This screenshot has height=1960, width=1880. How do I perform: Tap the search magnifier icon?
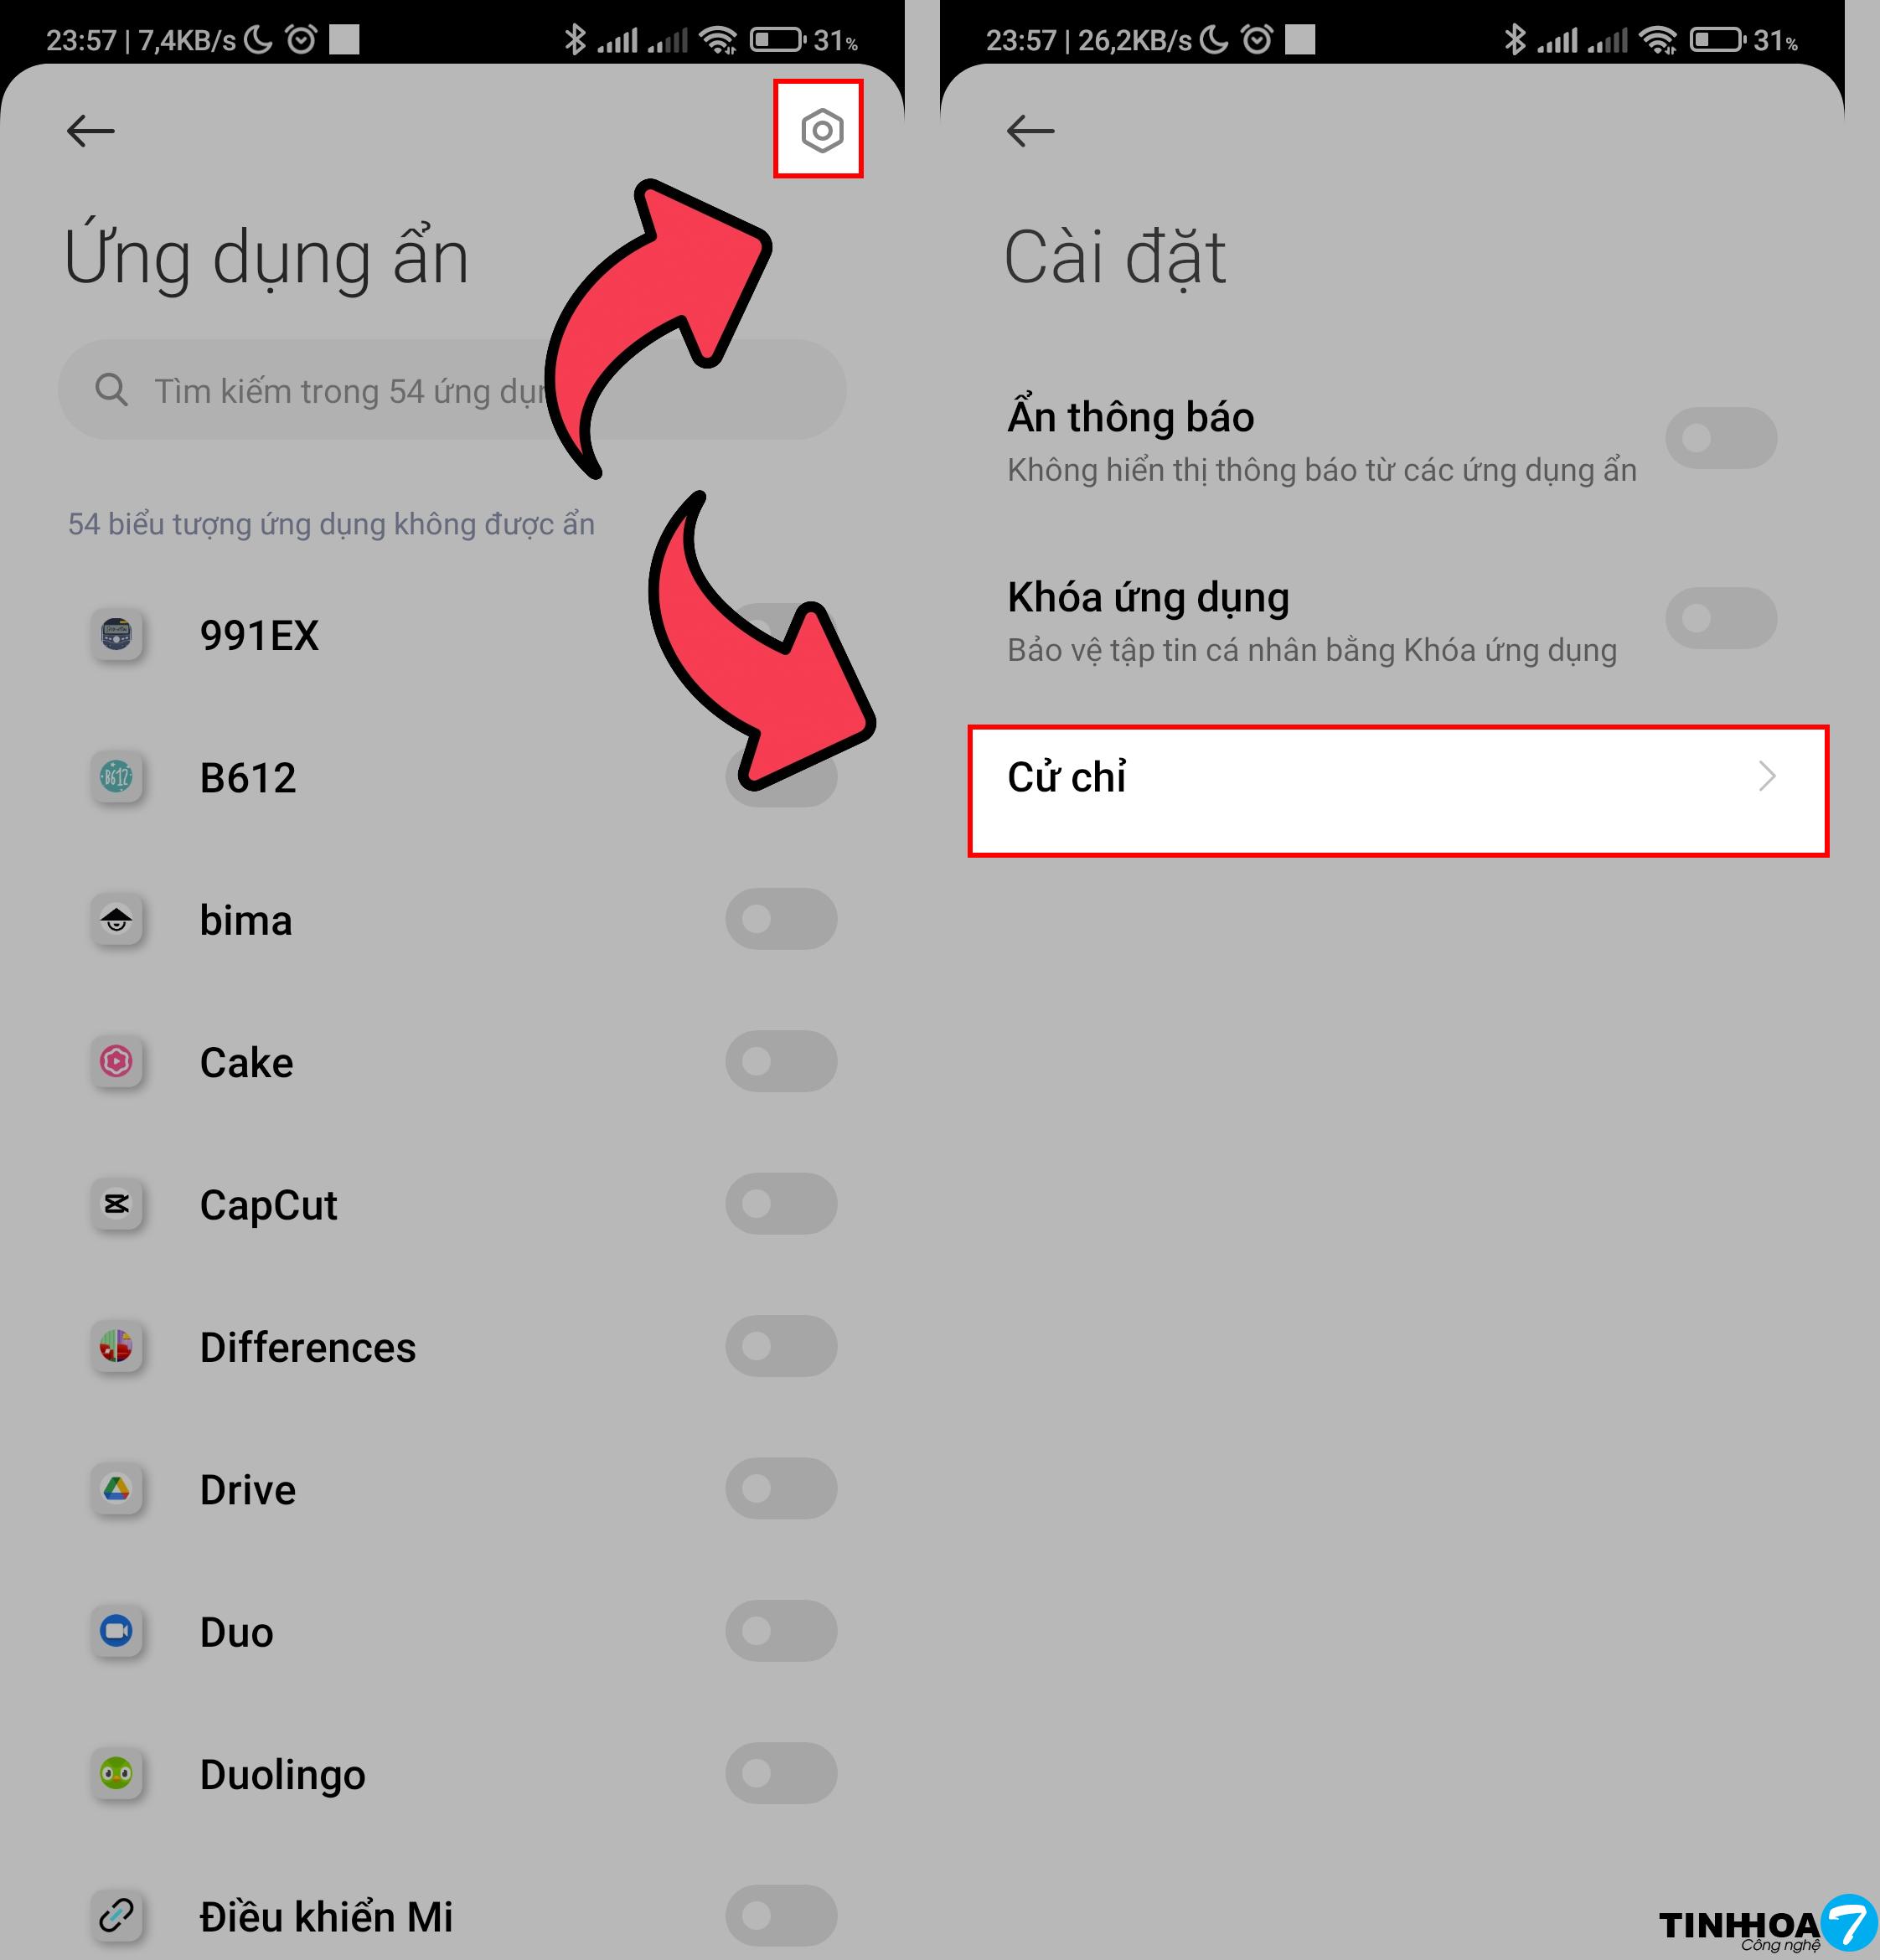coord(111,390)
